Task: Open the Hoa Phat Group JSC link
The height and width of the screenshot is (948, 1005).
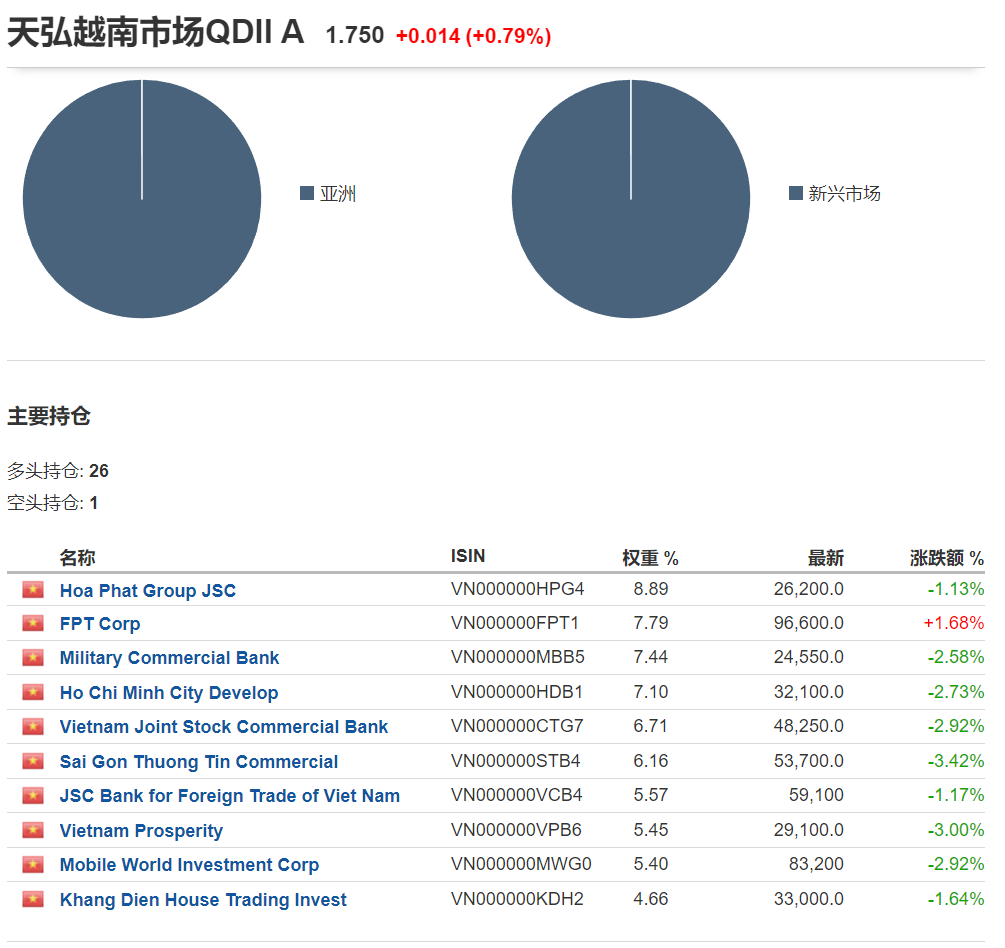Action: pos(148,590)
